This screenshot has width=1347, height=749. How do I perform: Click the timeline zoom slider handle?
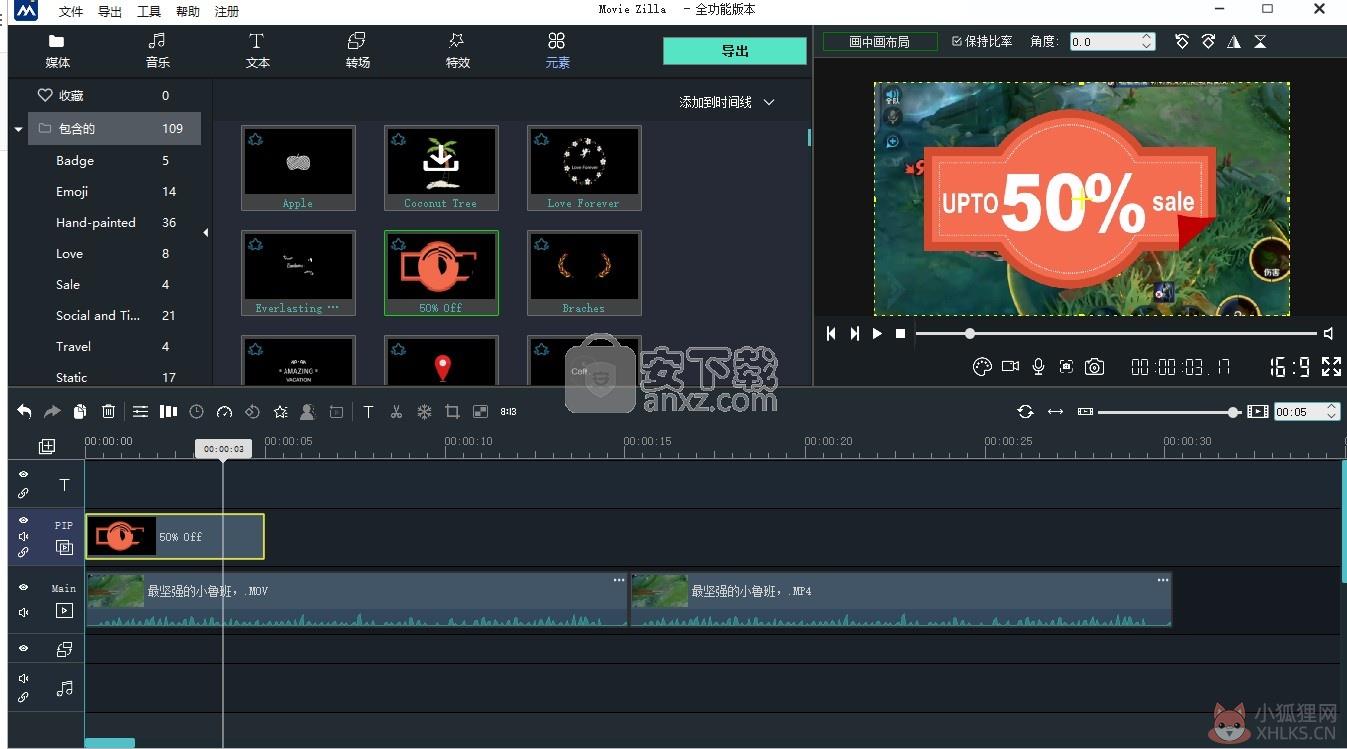[1233, 412]
